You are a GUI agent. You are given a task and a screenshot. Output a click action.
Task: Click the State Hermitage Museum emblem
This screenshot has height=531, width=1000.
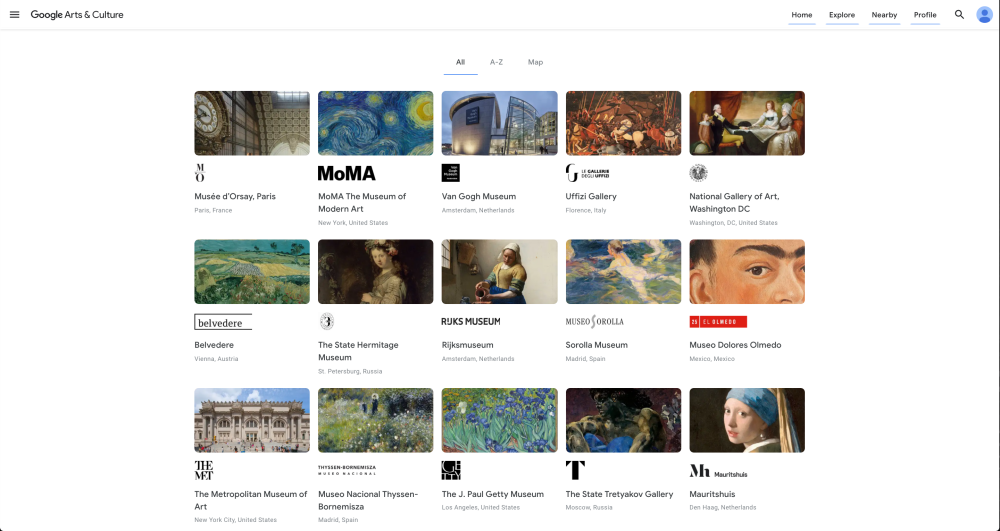coord(327,321)
